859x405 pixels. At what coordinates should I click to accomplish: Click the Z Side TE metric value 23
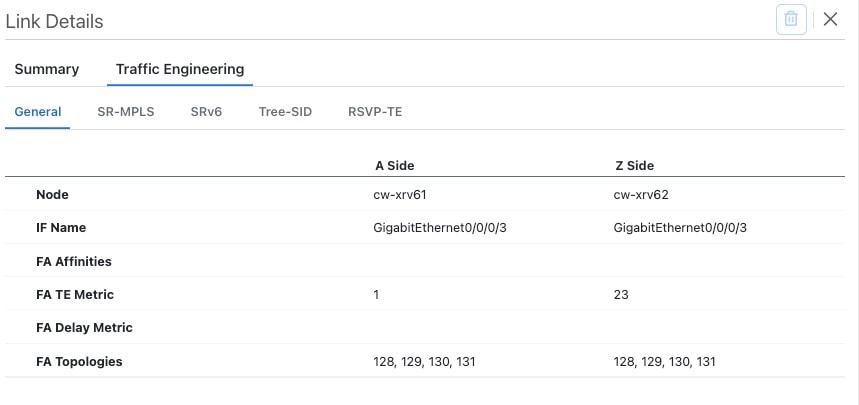[621, 295]
